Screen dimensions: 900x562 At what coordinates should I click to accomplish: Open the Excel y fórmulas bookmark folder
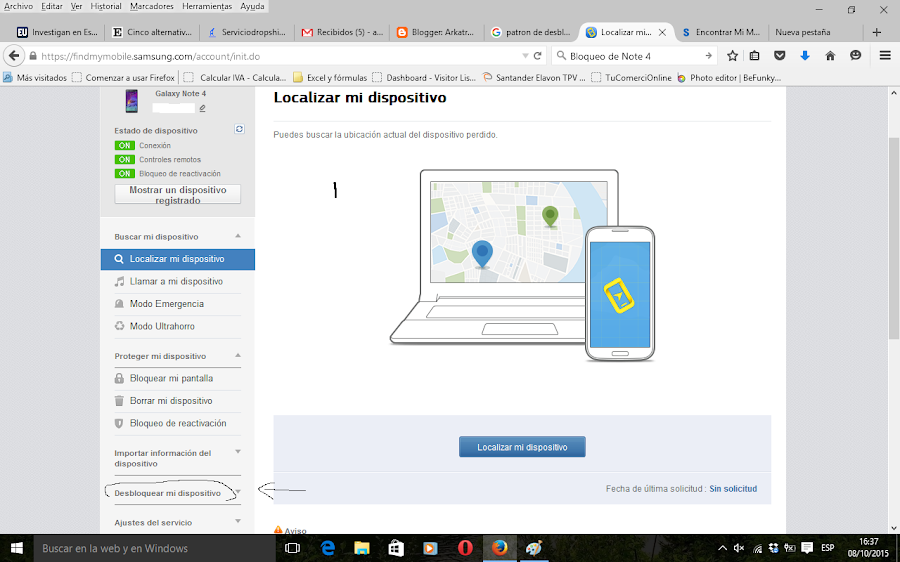(330, 77)
